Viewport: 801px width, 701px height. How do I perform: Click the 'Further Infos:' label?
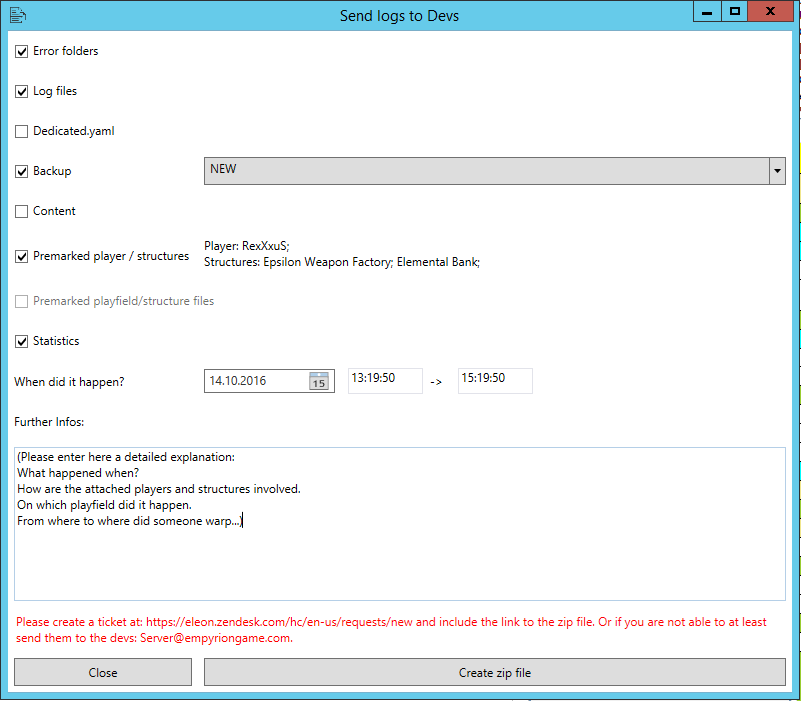49,422
